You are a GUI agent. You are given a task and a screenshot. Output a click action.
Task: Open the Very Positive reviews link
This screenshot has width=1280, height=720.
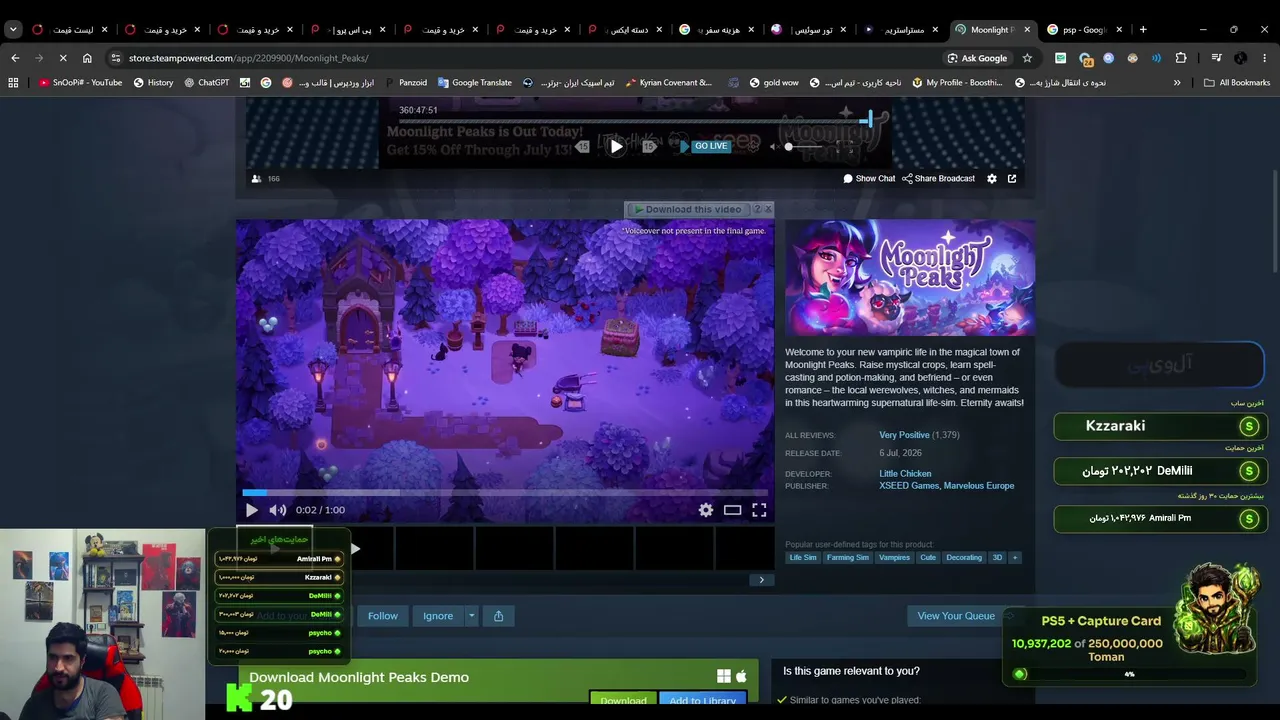point(904,435)
